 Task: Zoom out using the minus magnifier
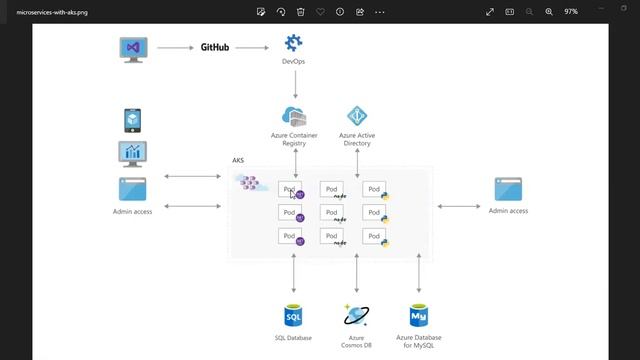click(x=529, y=12)
